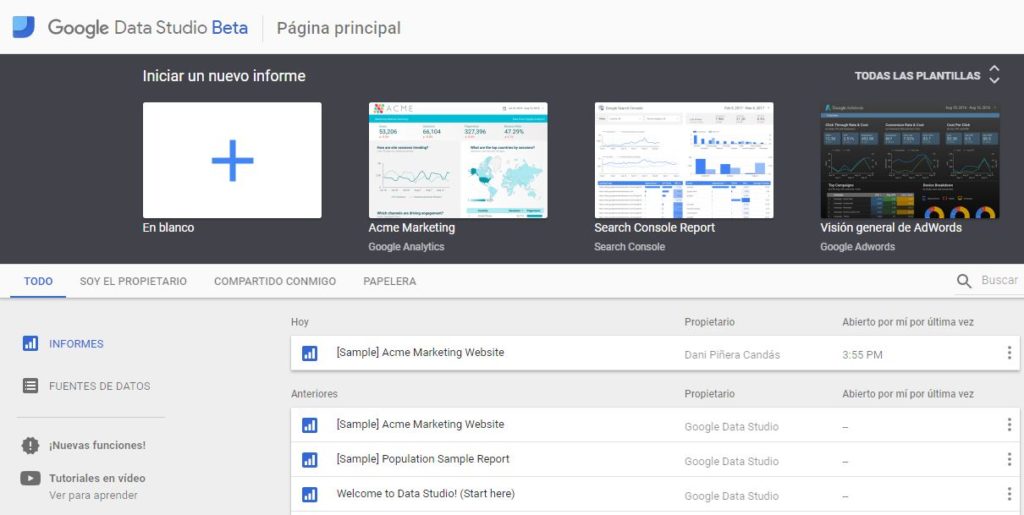Click the Search Console Report template title

[654, 228]
